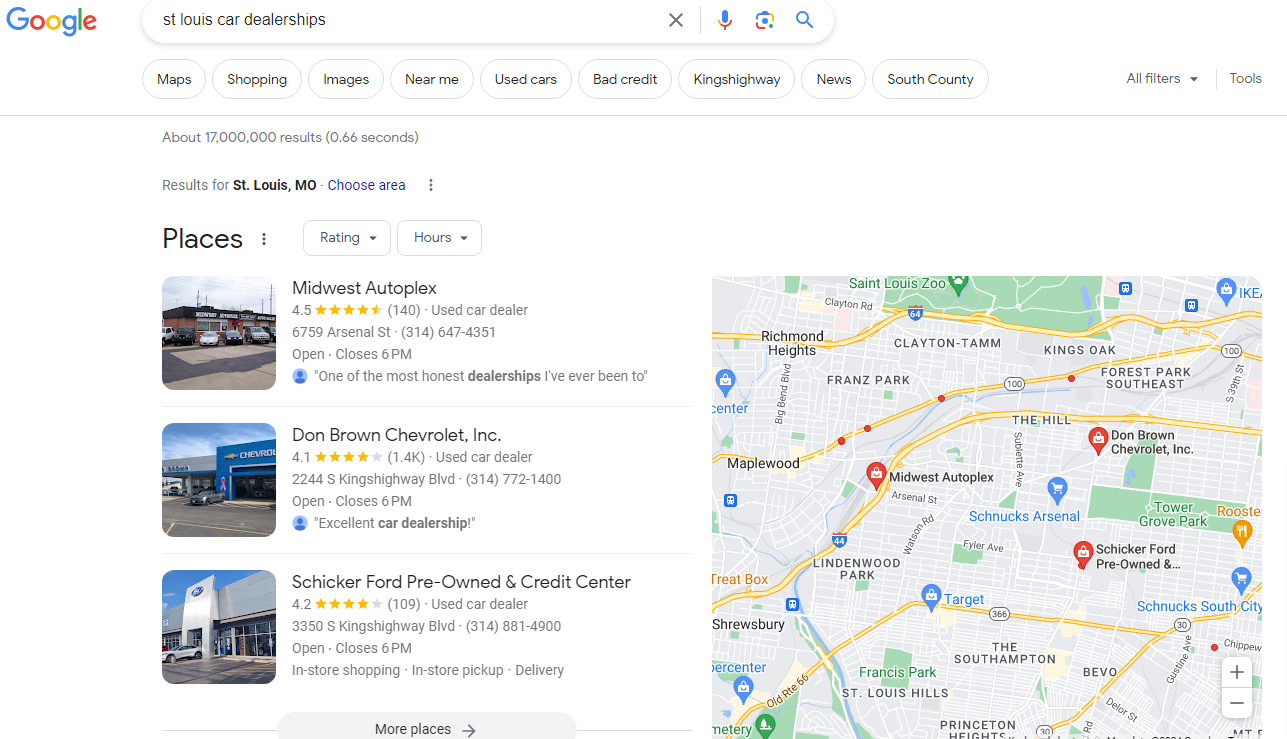1287x739 pixels.
Task: Enable the Near me filter chip
Action: (x=431, y=78)
